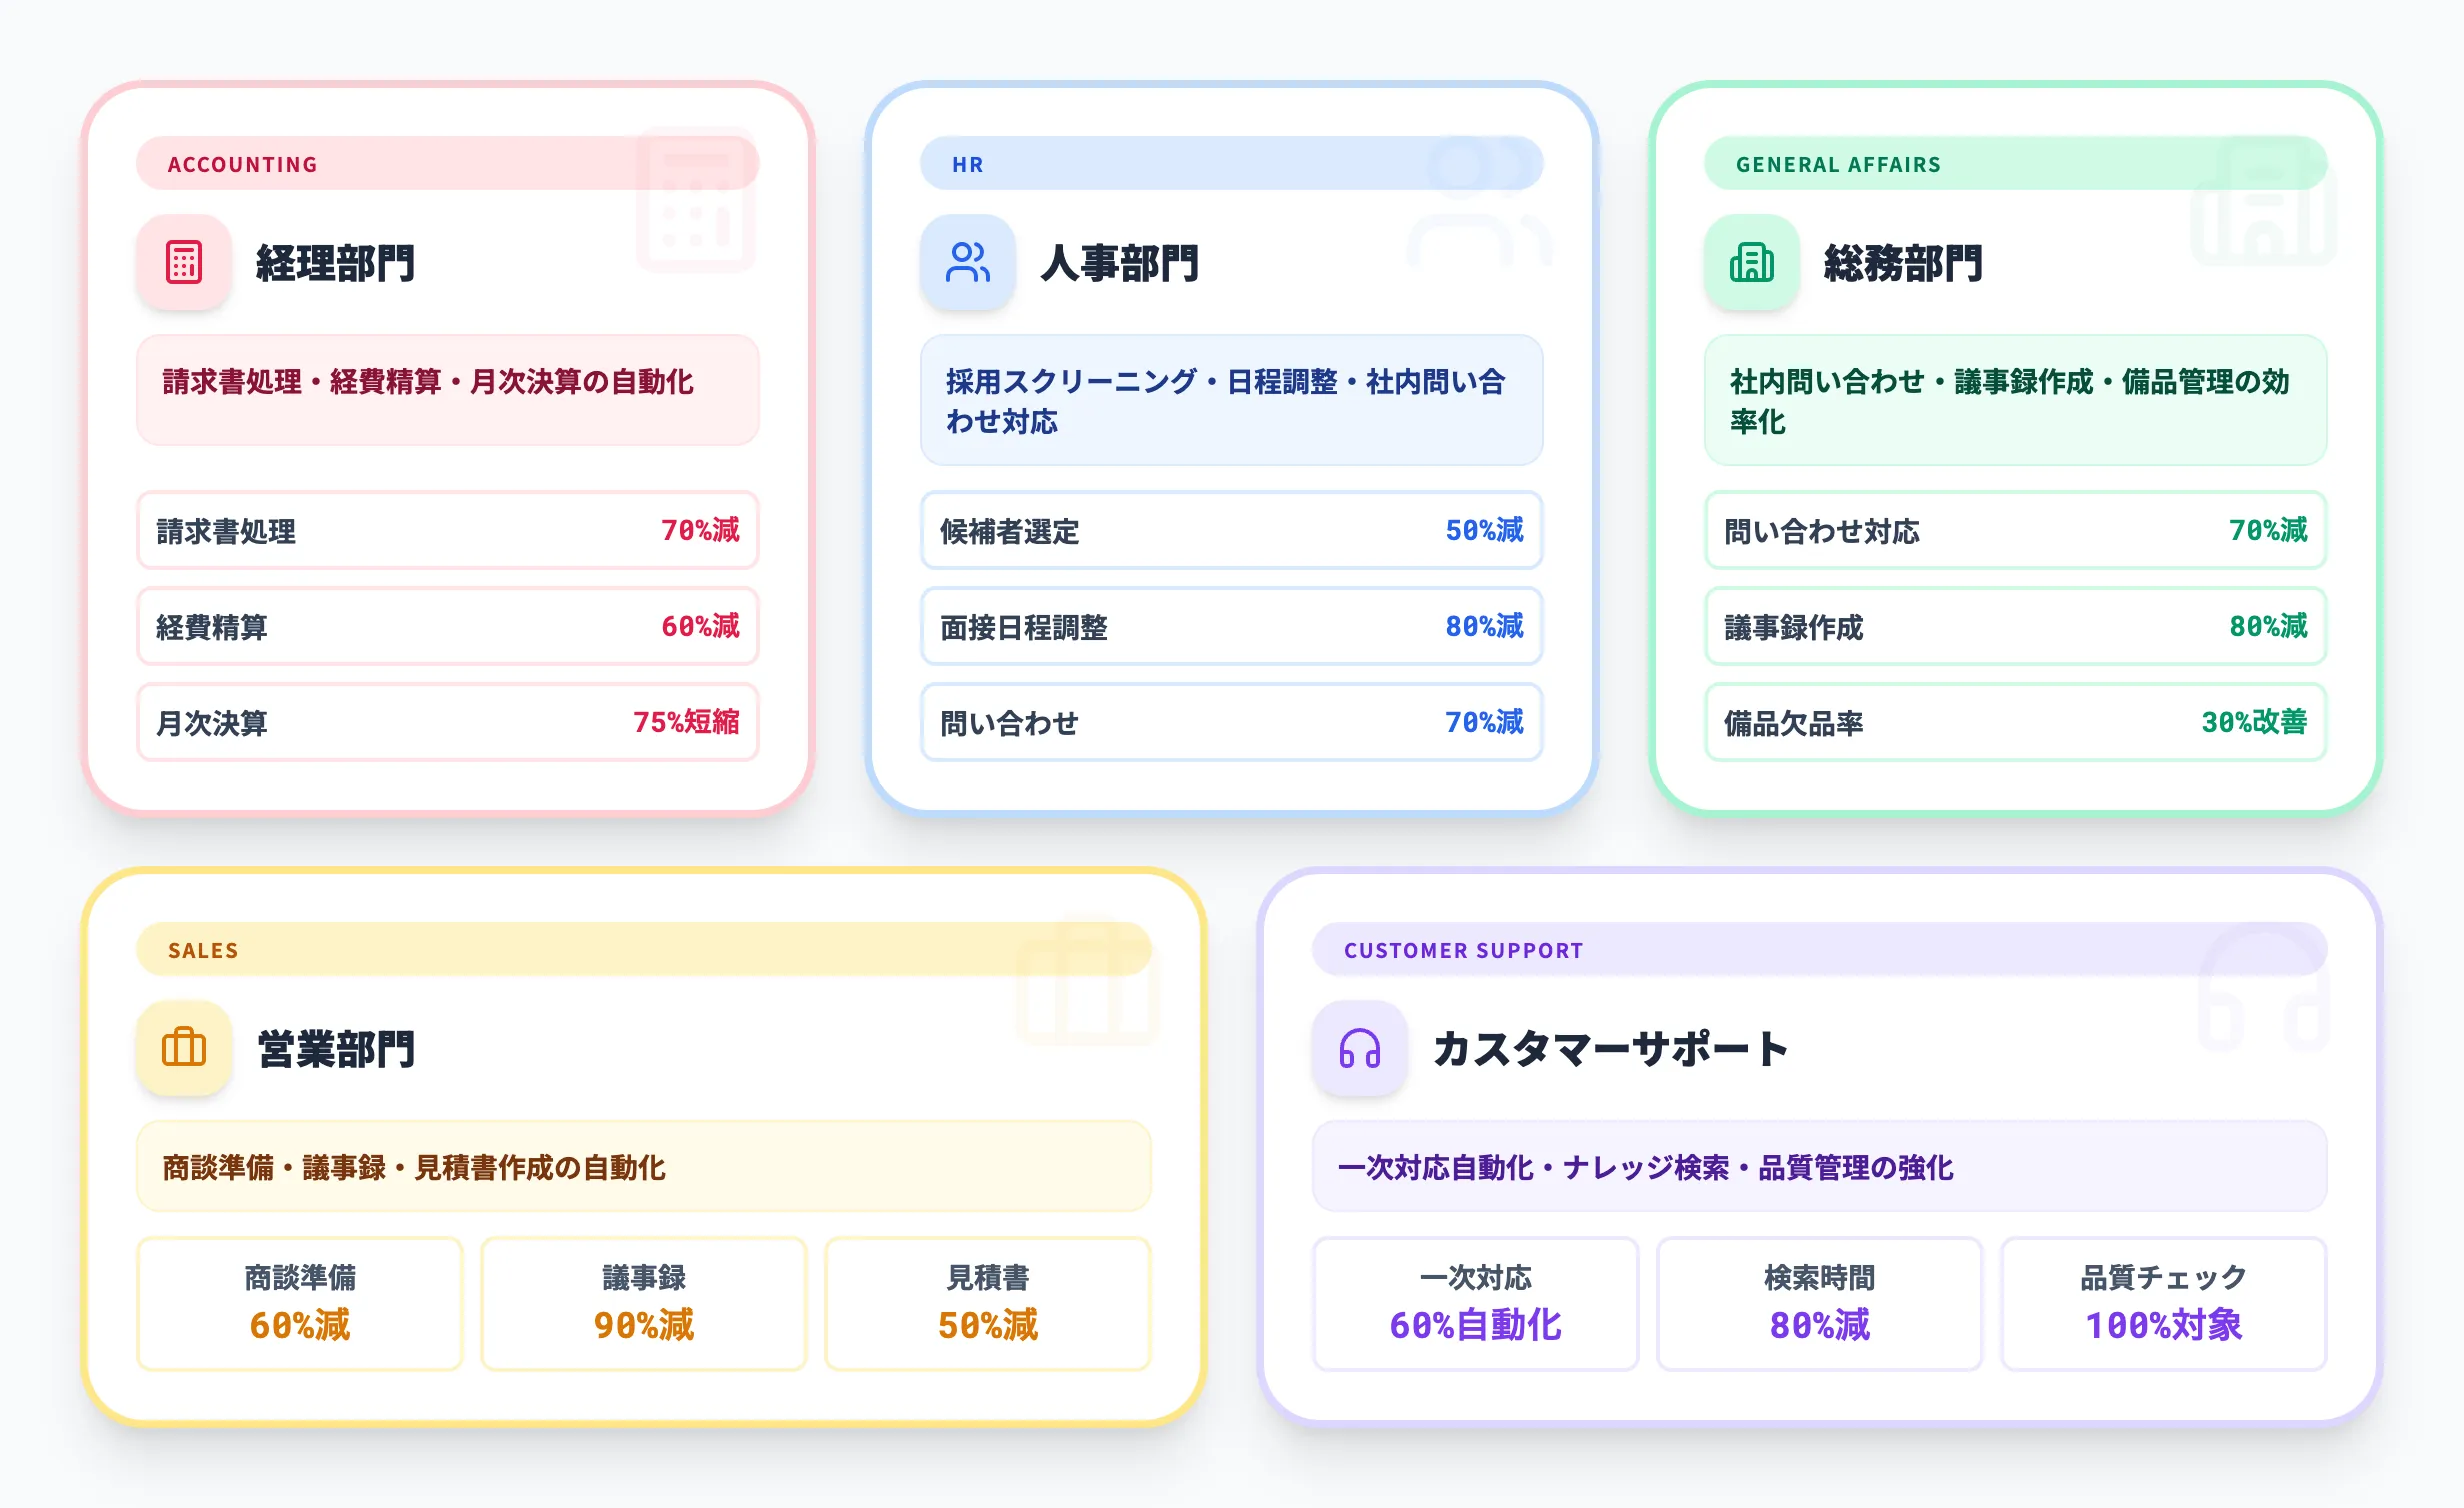Click the headset icon beside カスタマーサポート
The width and height of the screenshot is (2464, 1508).
pos(1360,1049)
